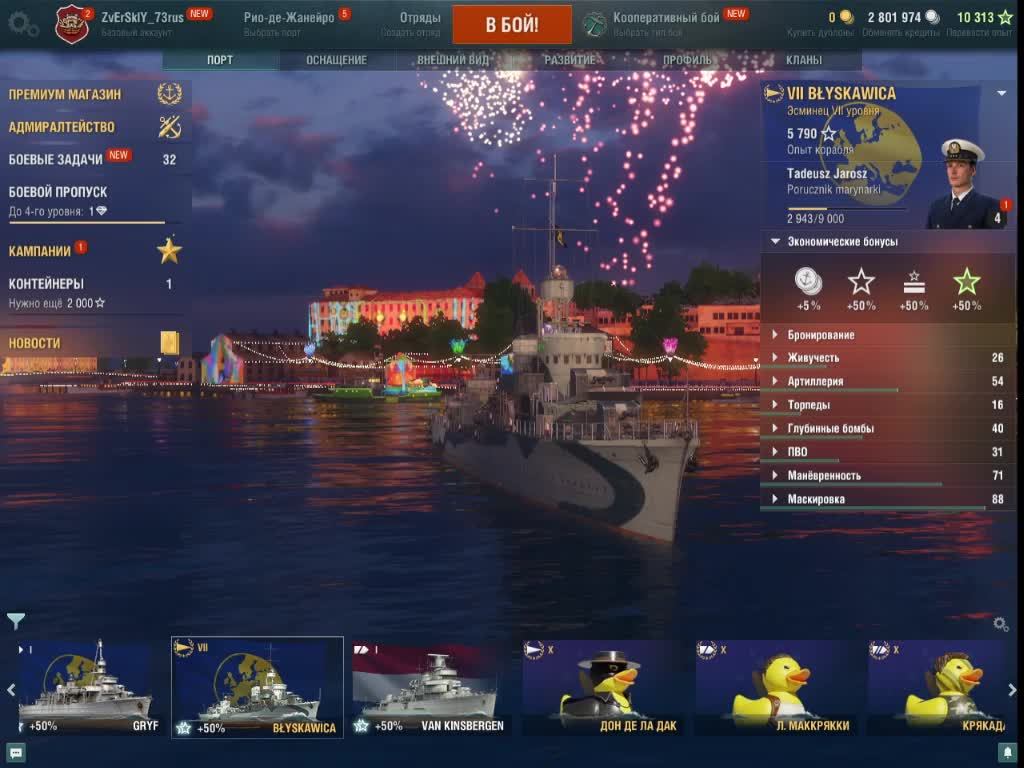The height and width of the screenshot is (768, 1024).
Task: Click the Battle Pass progress bar
Action: coord(87,223)
